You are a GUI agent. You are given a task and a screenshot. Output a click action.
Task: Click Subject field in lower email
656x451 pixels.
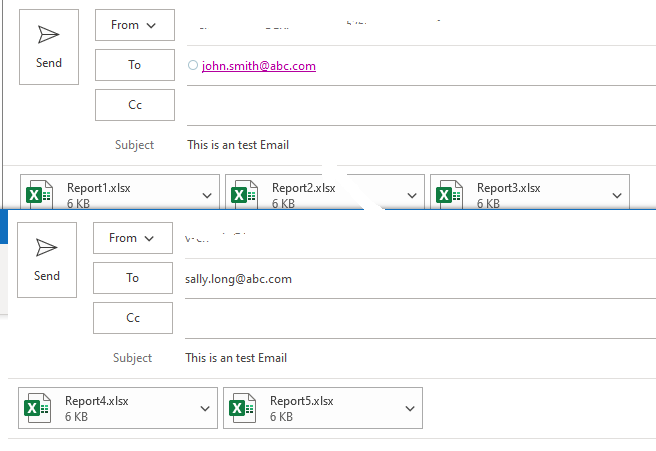(420, 358)
